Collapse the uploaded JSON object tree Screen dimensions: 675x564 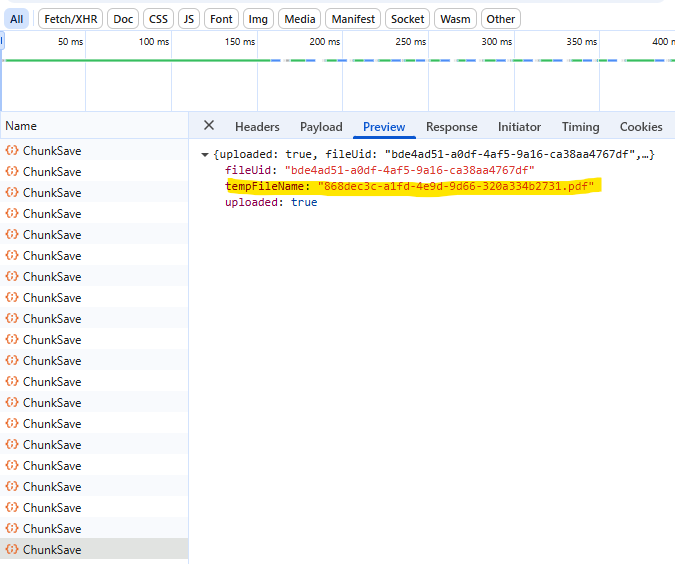(x=205, y=155)
